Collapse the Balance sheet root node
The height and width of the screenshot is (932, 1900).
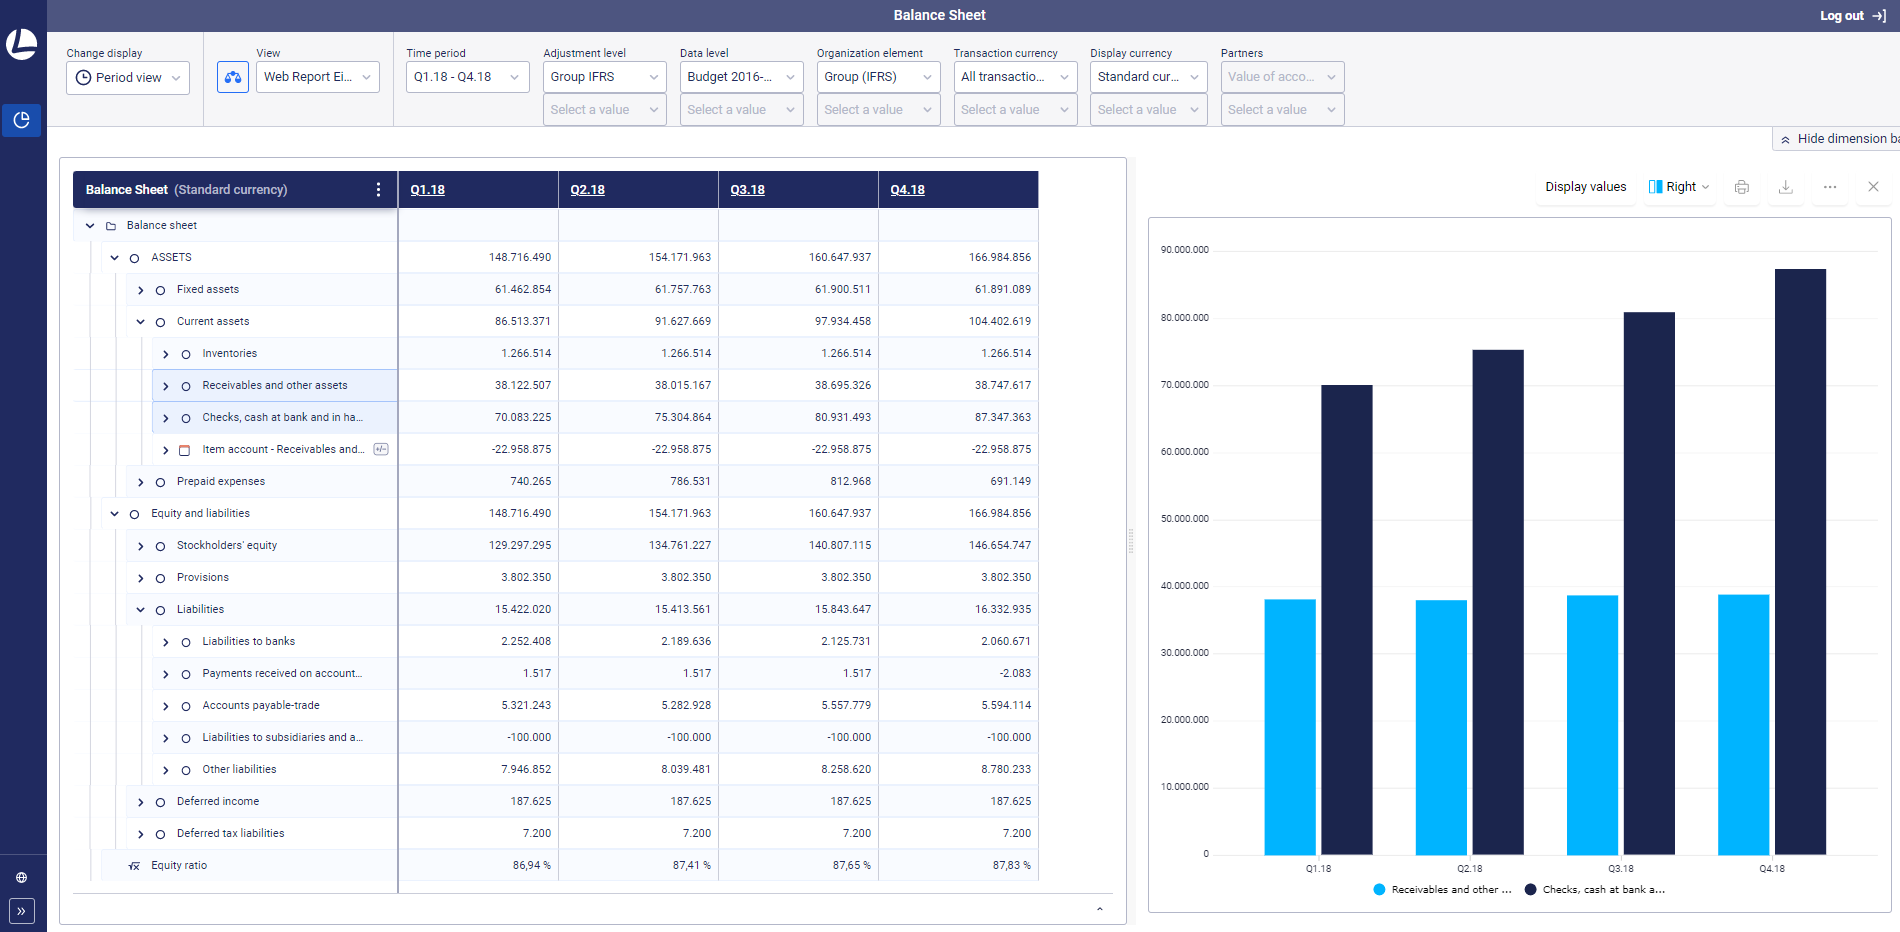(x=90, y=226)
